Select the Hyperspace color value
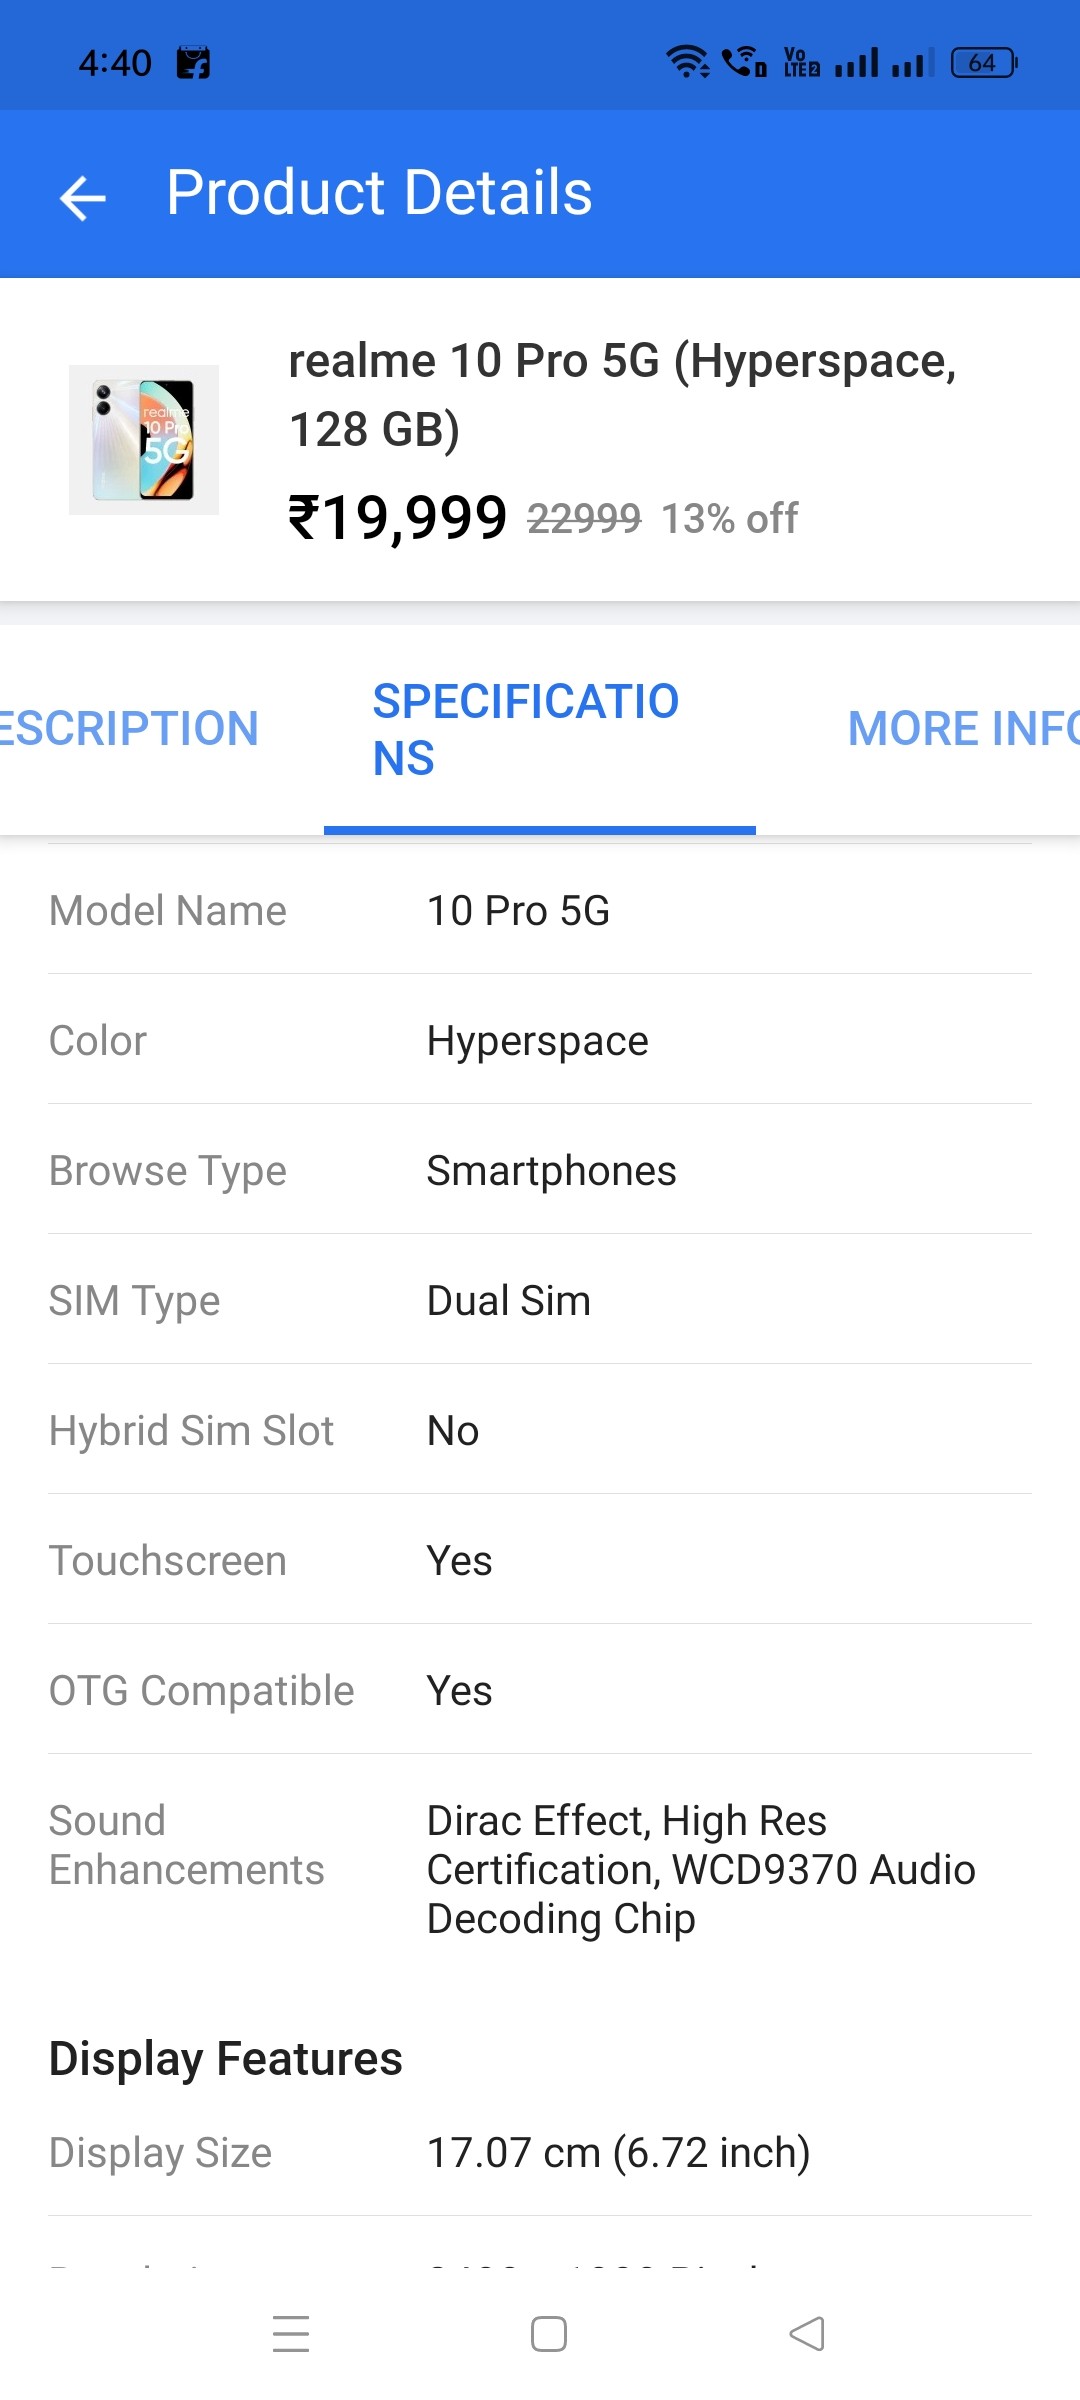1080x2400 pixels. click(x=536, y=1040)
